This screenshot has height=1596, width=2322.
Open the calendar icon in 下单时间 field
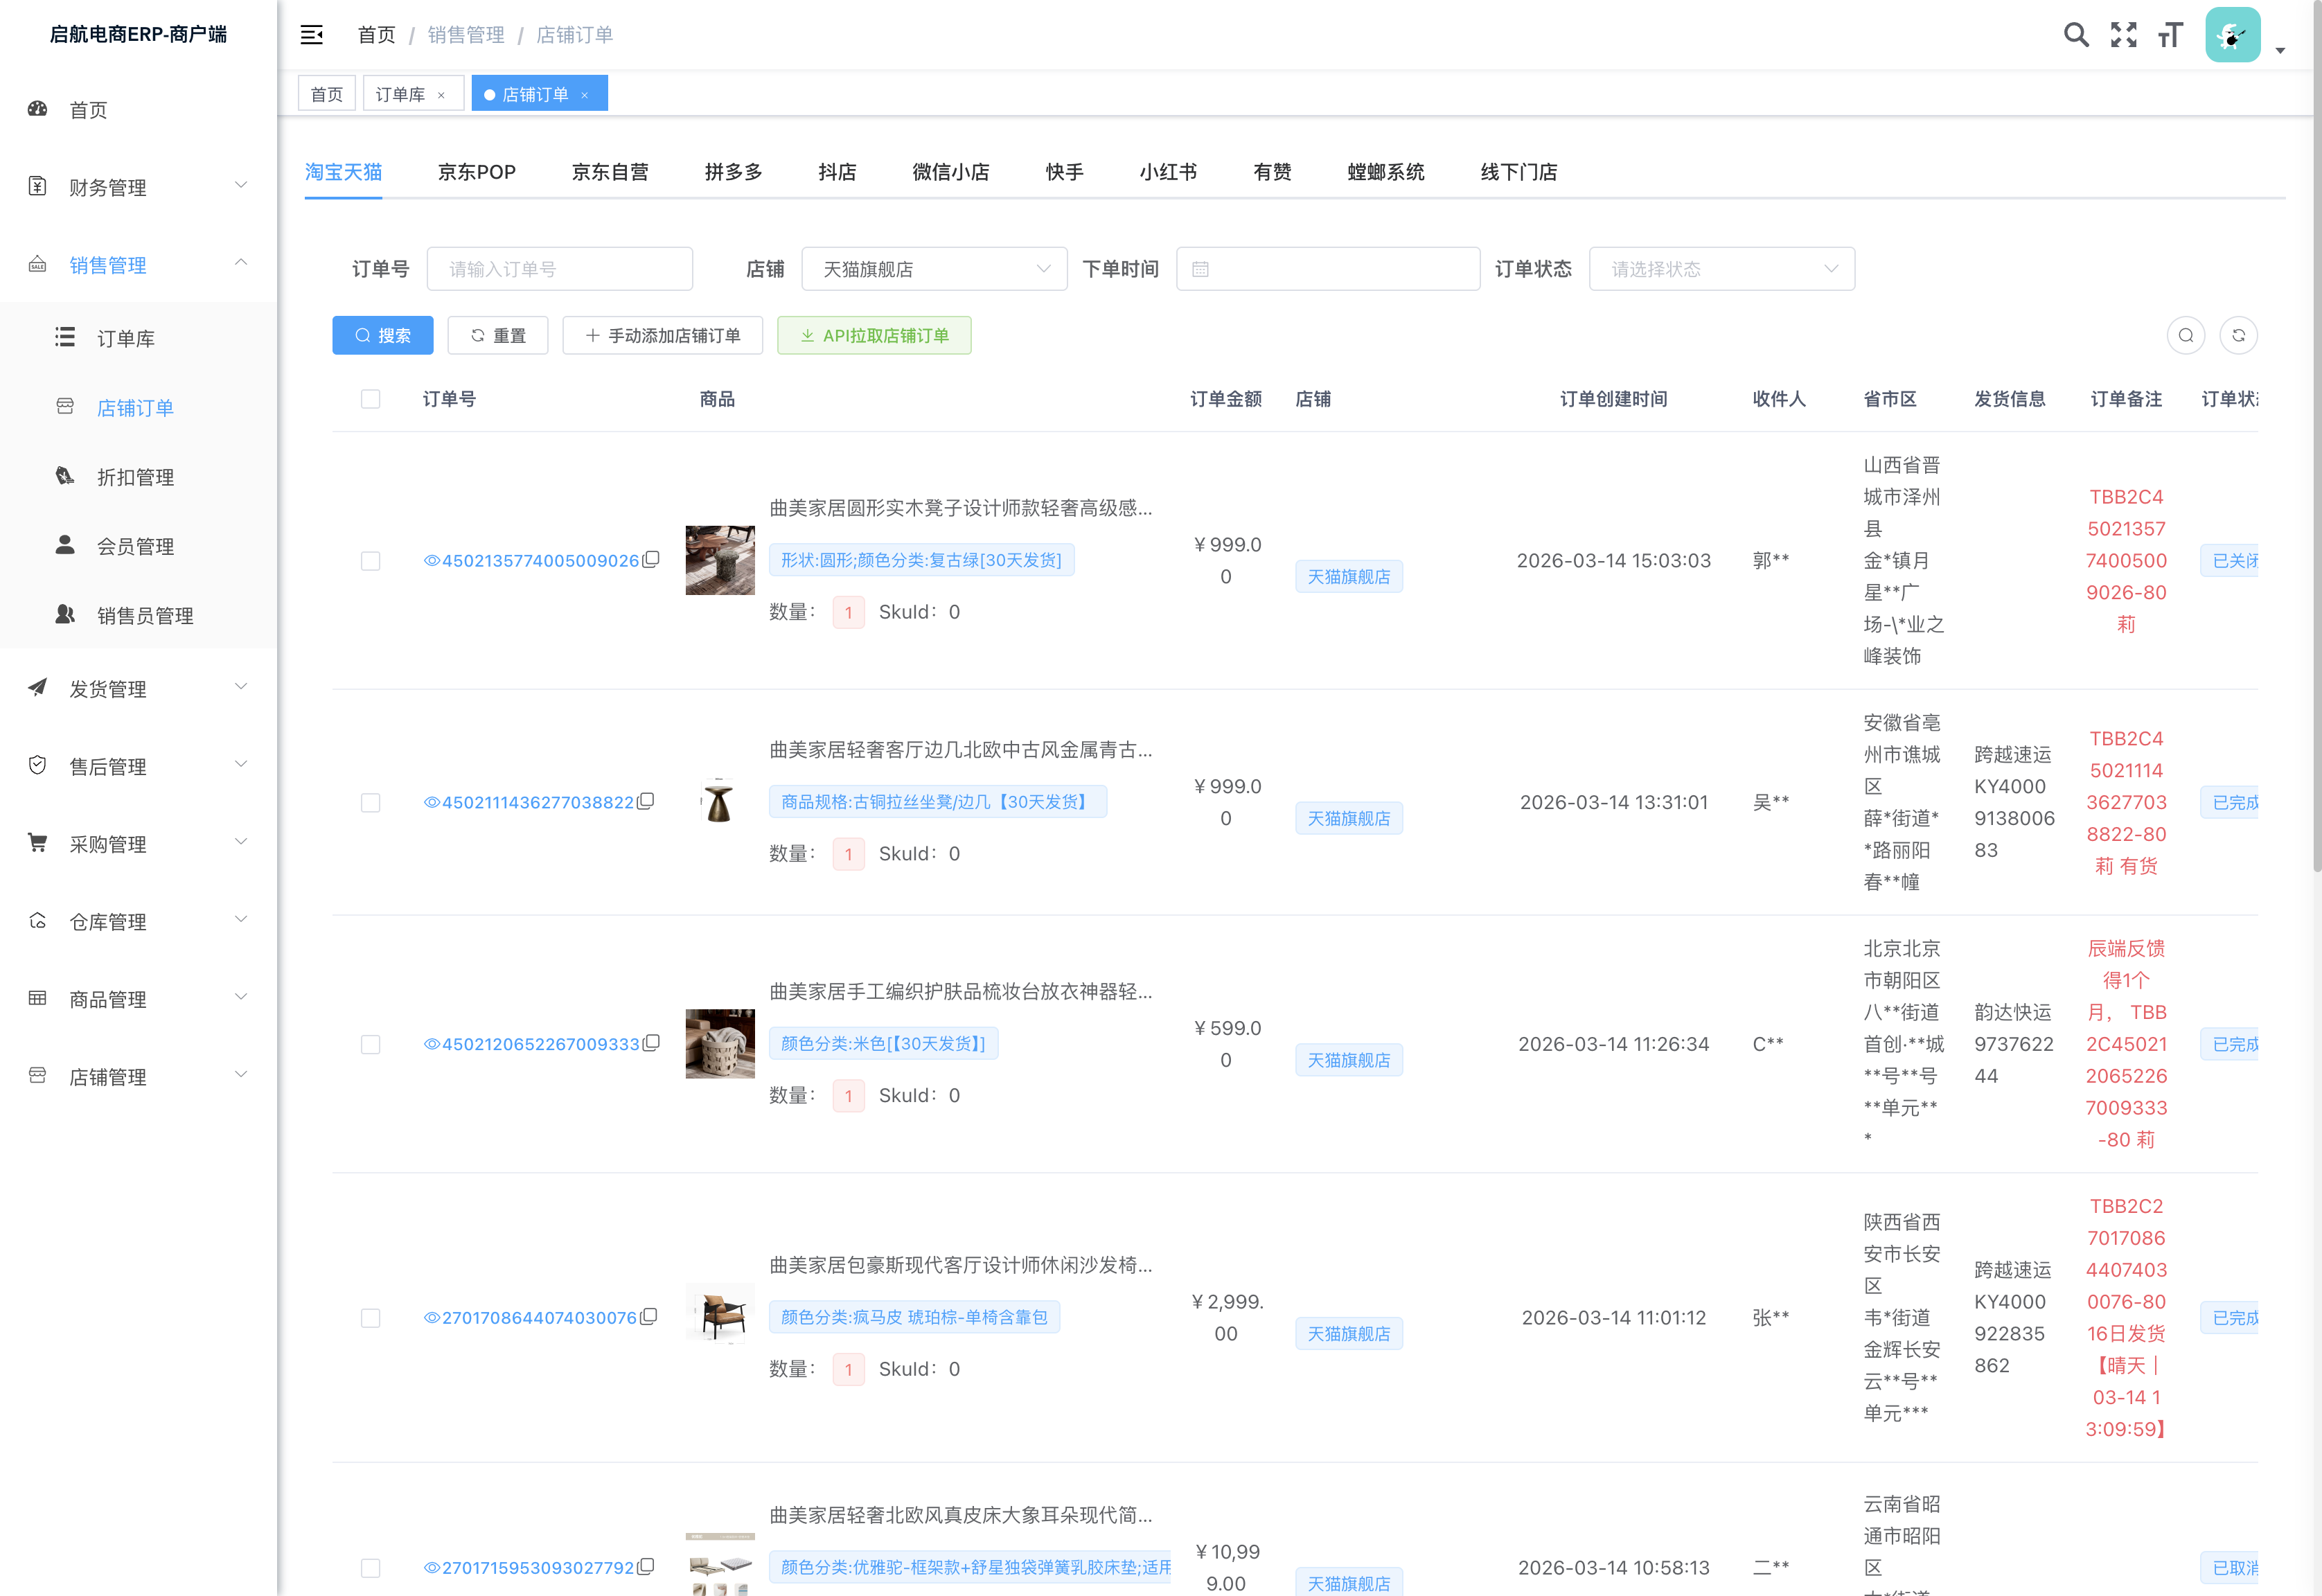pyautogui.click(x=1200, y=269)
